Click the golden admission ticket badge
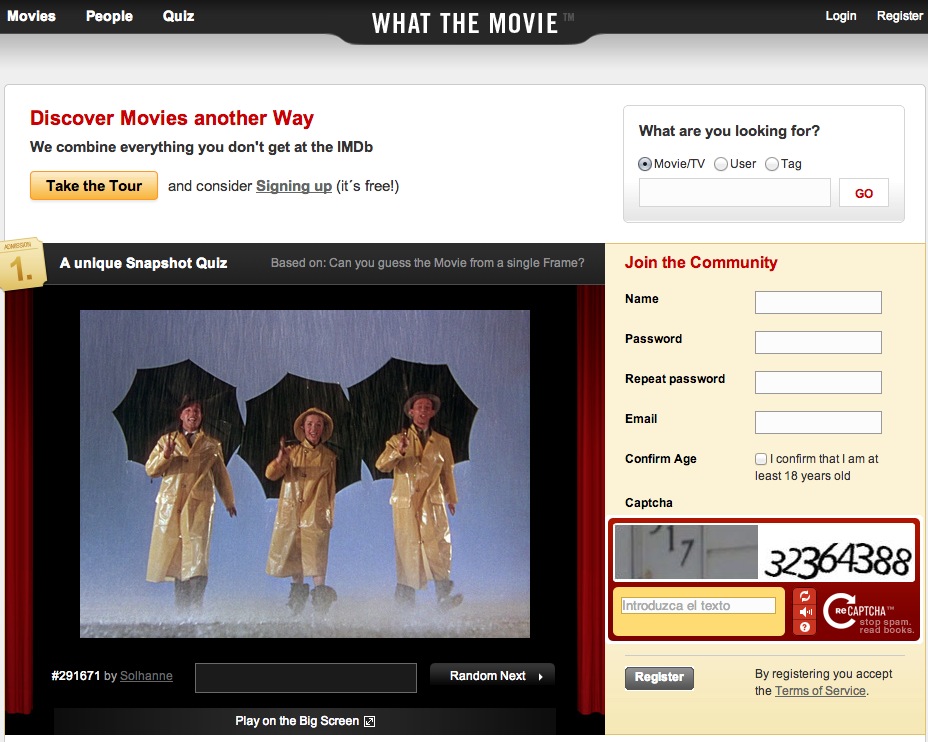The width and height of the screenshot is (928, 742). pyautogui.click(x=23, y=264)
